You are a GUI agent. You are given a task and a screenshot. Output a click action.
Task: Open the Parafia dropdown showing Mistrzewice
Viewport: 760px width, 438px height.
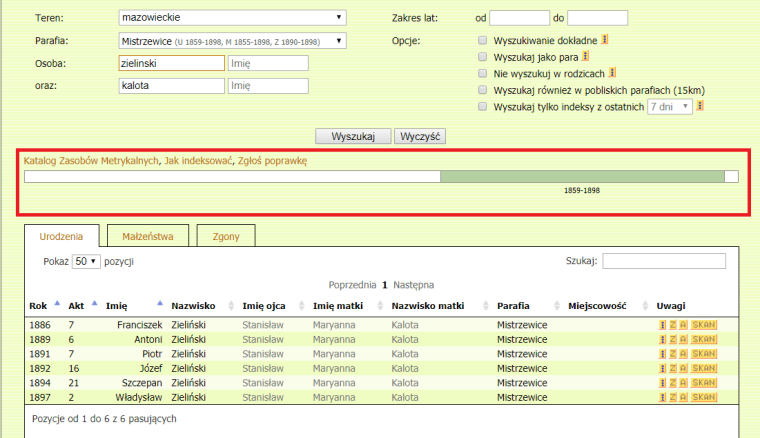[232, 41]
